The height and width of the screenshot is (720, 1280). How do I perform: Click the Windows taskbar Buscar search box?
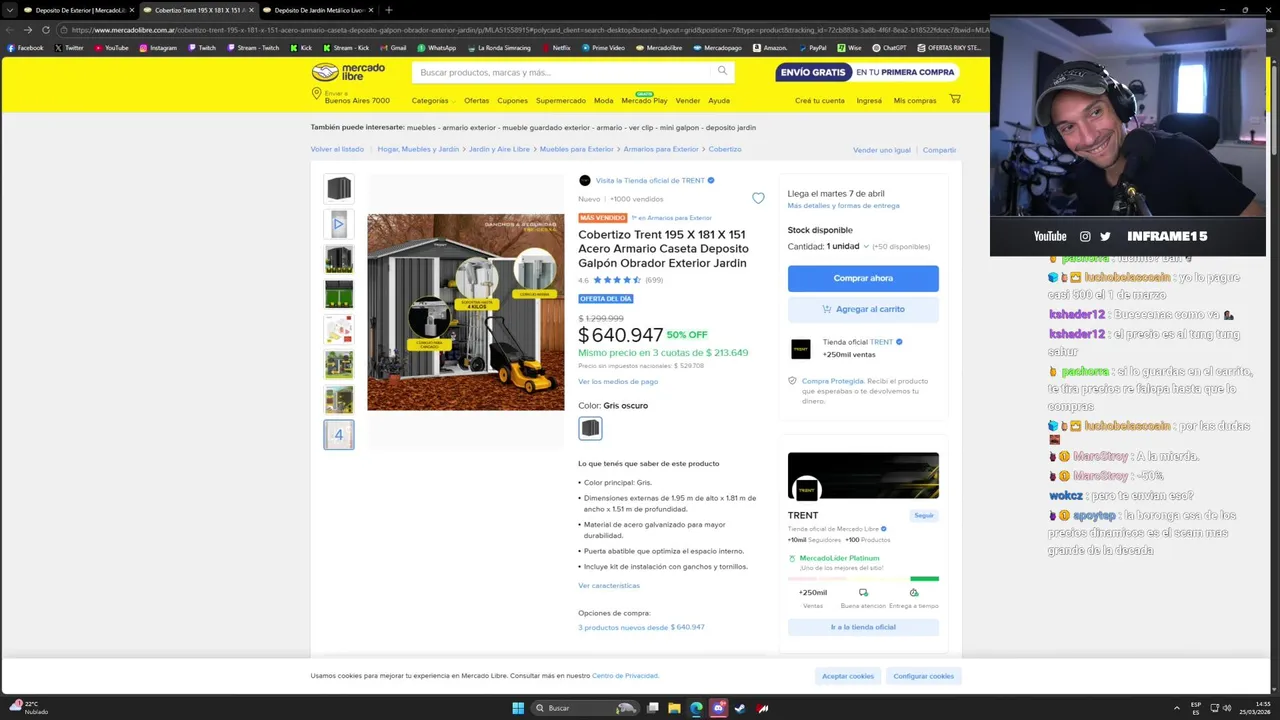(x=585, y=708)
